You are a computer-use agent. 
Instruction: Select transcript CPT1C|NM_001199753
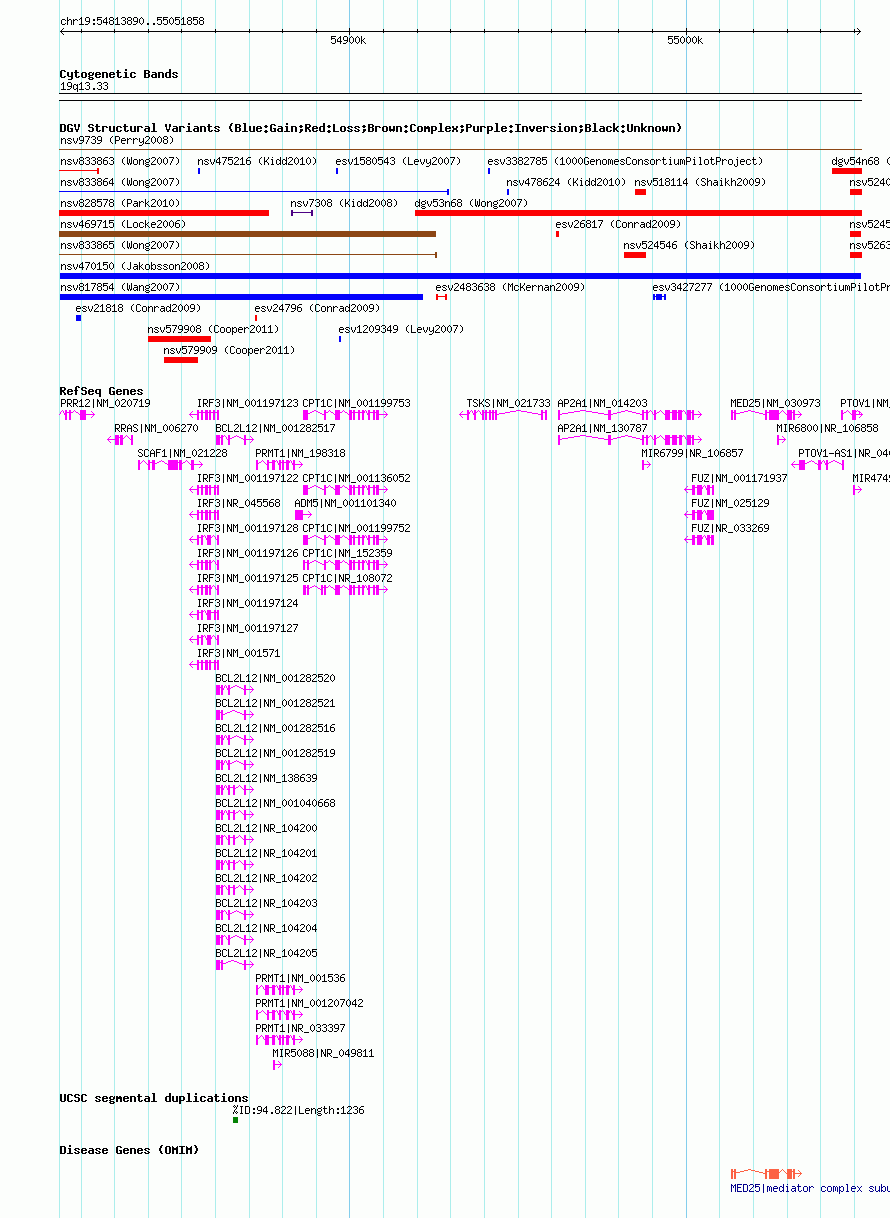356,403
